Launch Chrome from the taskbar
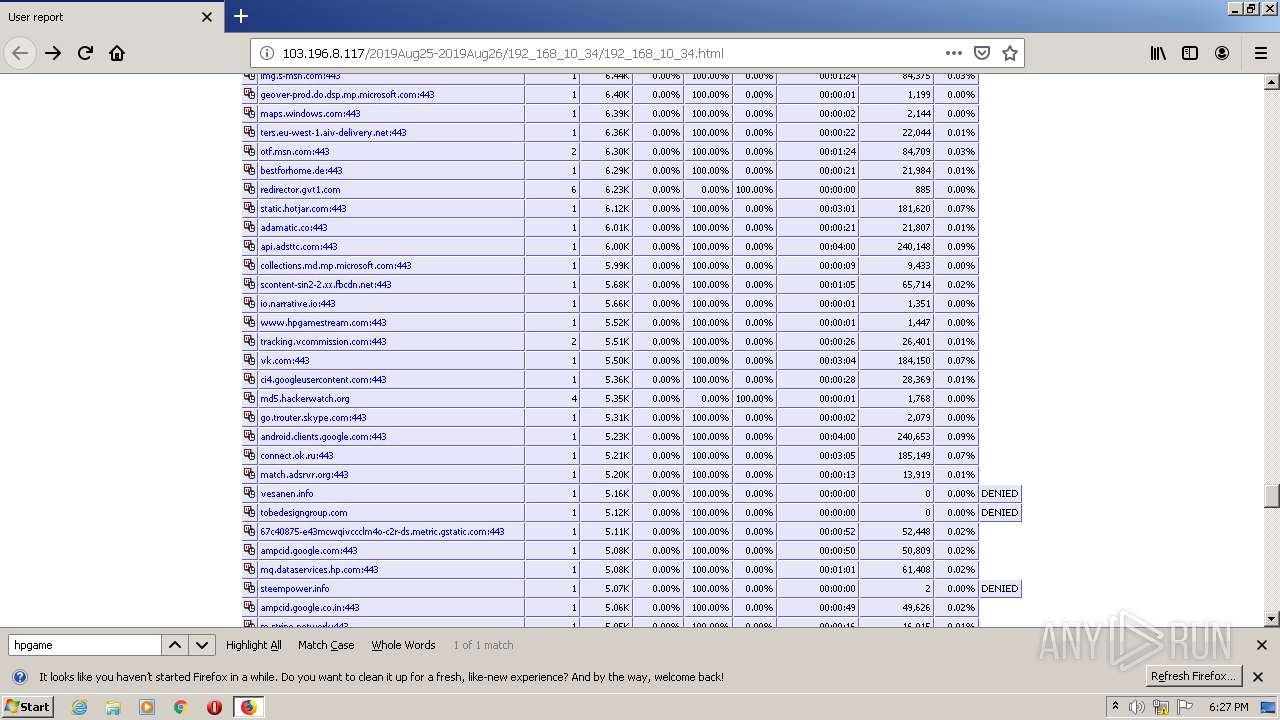 click(x=180, y=707)
